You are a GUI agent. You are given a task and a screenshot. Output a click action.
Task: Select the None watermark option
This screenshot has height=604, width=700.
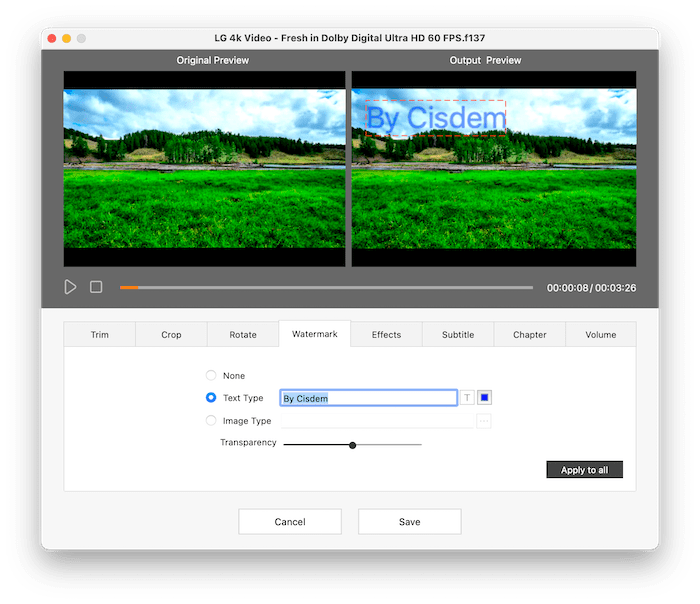pos(211,376)
